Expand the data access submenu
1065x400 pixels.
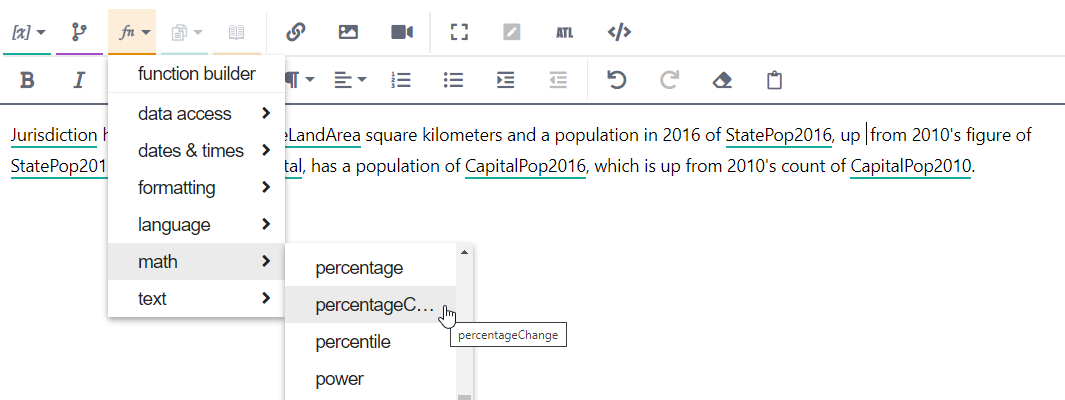(196, 114)
